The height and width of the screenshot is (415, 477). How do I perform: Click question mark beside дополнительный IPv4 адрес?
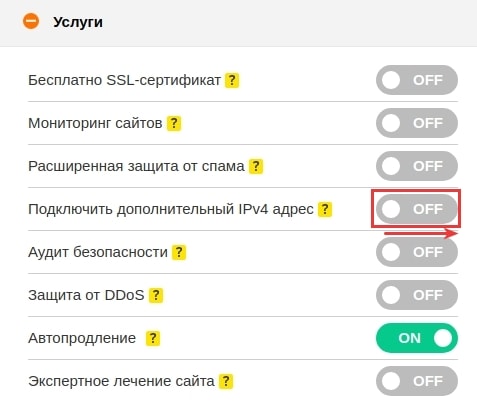pyautogui.click(x=325, y=209)
